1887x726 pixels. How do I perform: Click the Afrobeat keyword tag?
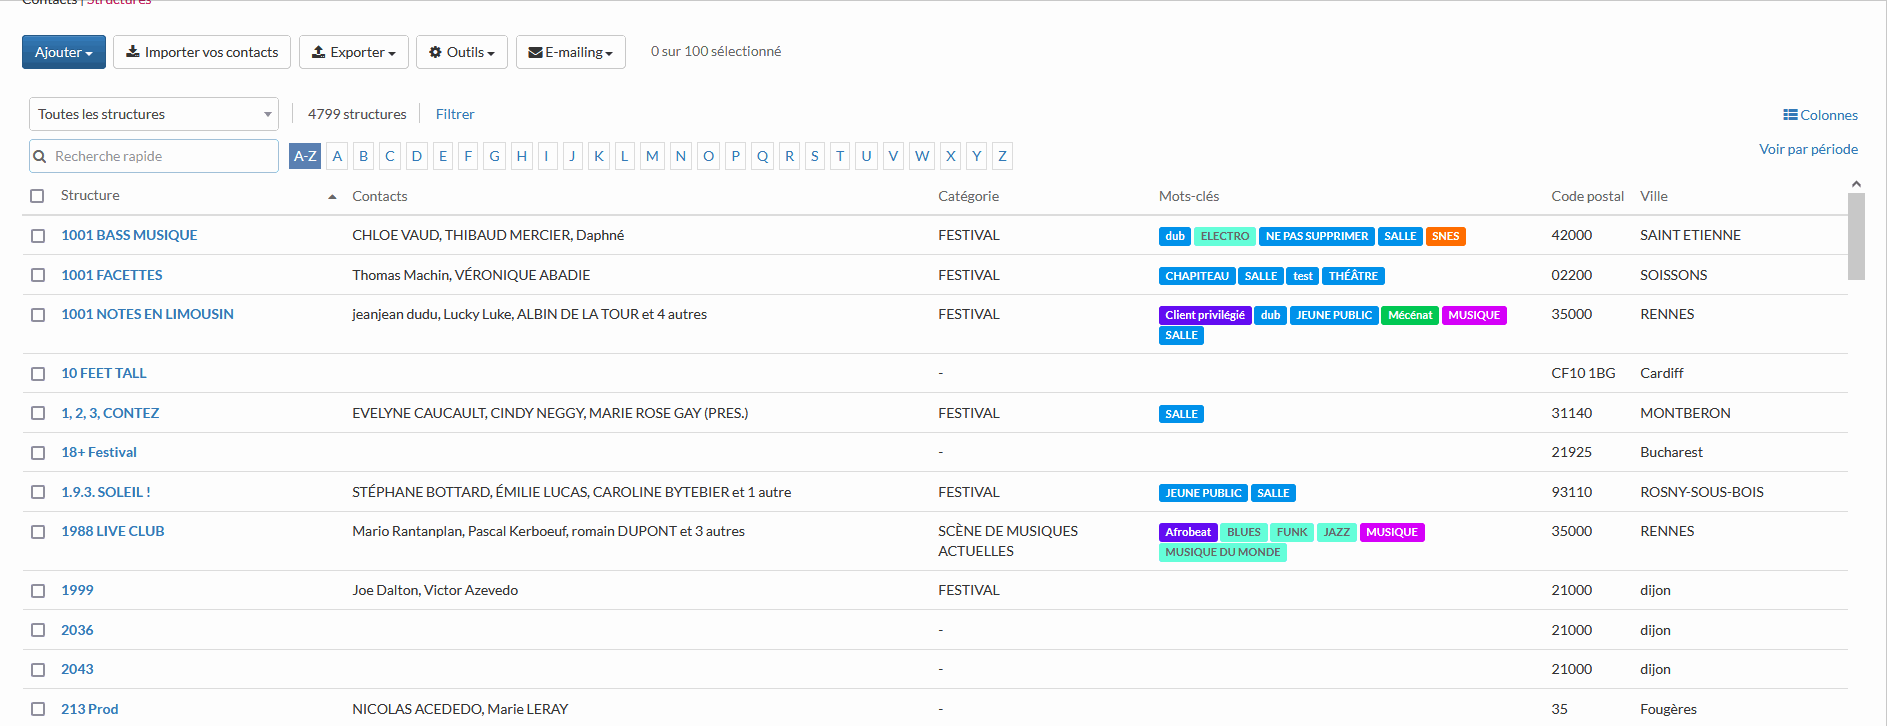[x=1187, y=533]
